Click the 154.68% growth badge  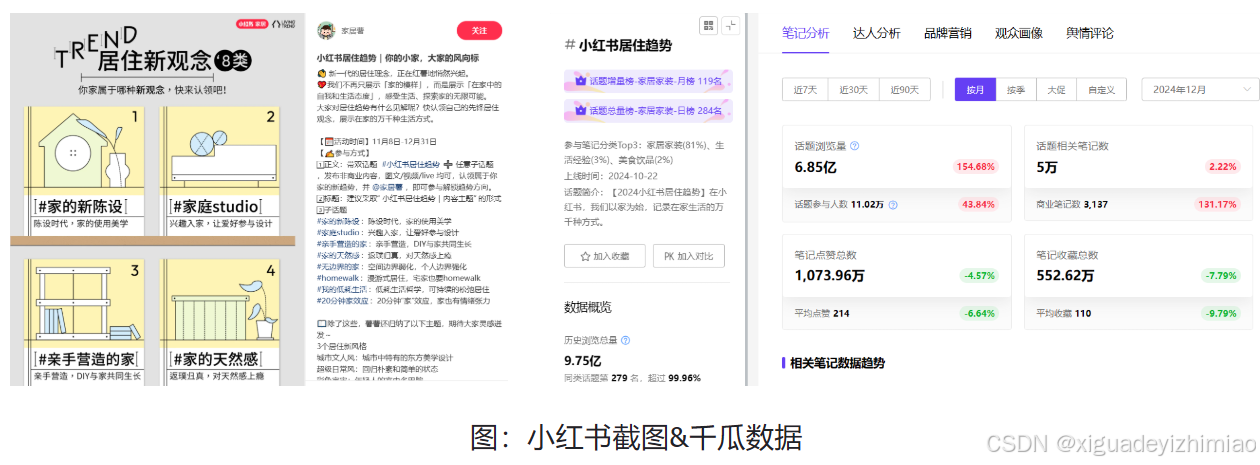(976, 166)
